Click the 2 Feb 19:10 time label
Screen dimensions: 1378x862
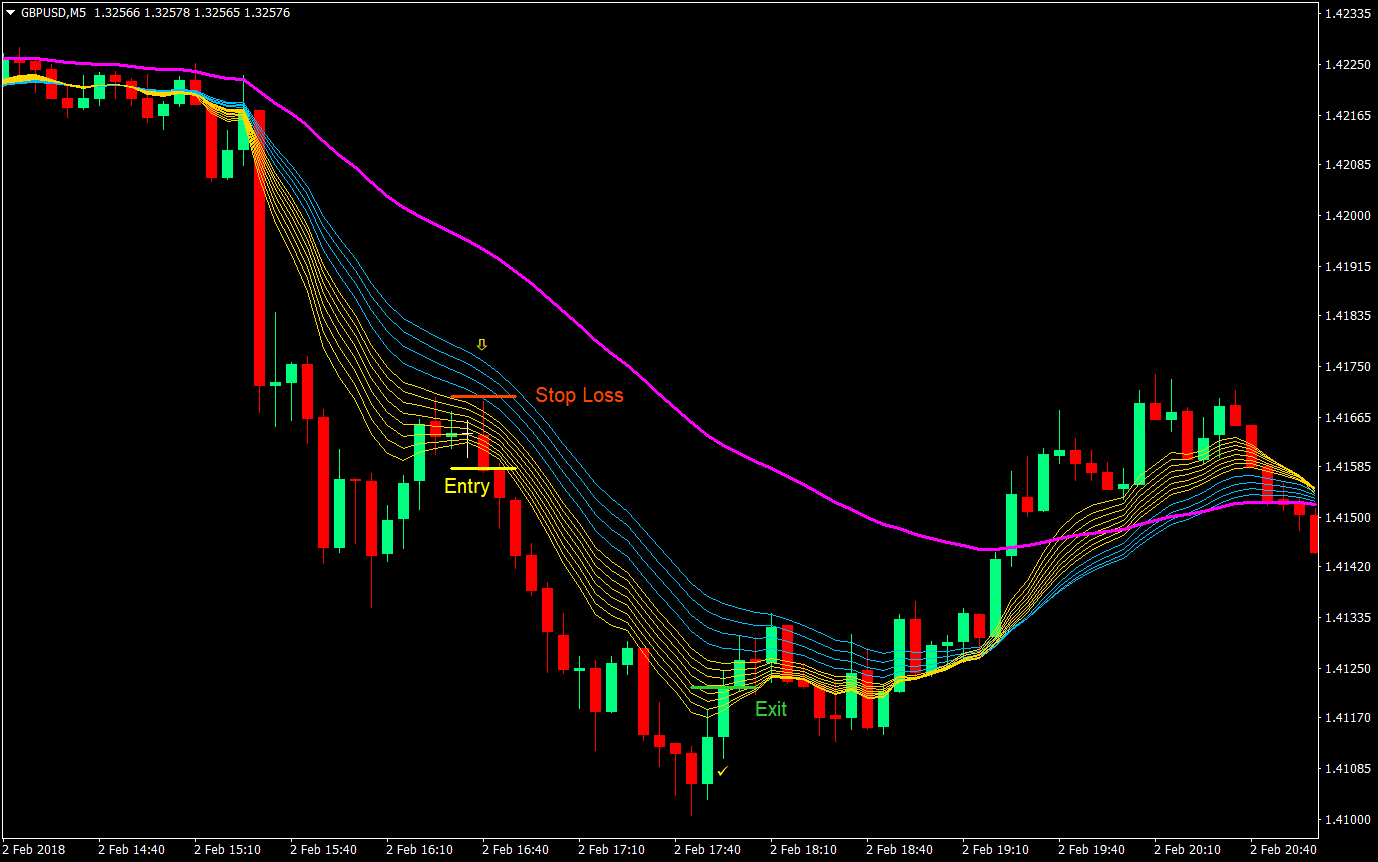pos(996,850)
